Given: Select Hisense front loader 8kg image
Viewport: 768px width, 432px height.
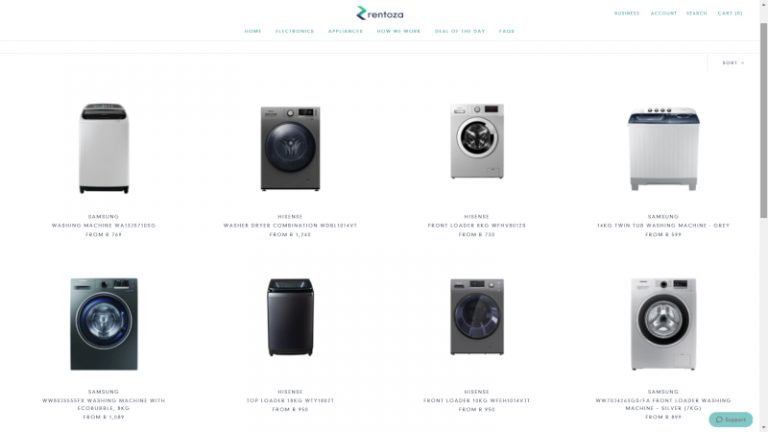Looking at the screenshot, I should pos(477,141).
